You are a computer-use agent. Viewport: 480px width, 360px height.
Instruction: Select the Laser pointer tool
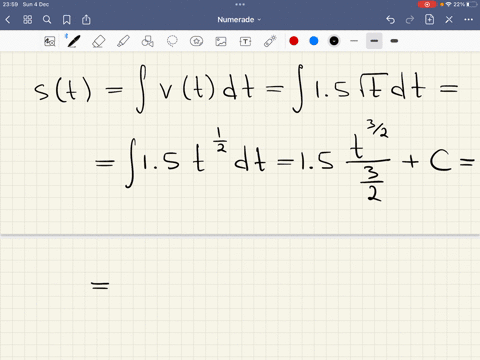pyautogui.click(x=270, y=41)
